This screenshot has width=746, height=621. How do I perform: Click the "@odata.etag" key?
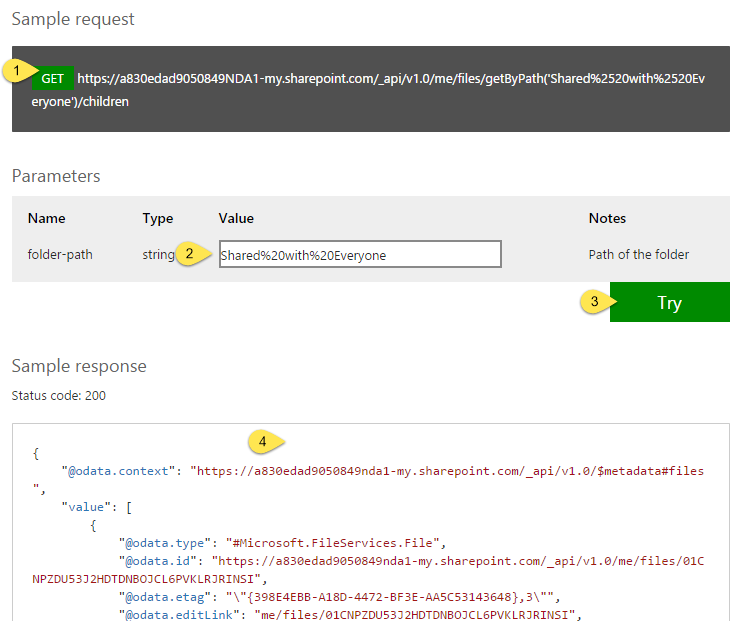click(x=165, y=597)
